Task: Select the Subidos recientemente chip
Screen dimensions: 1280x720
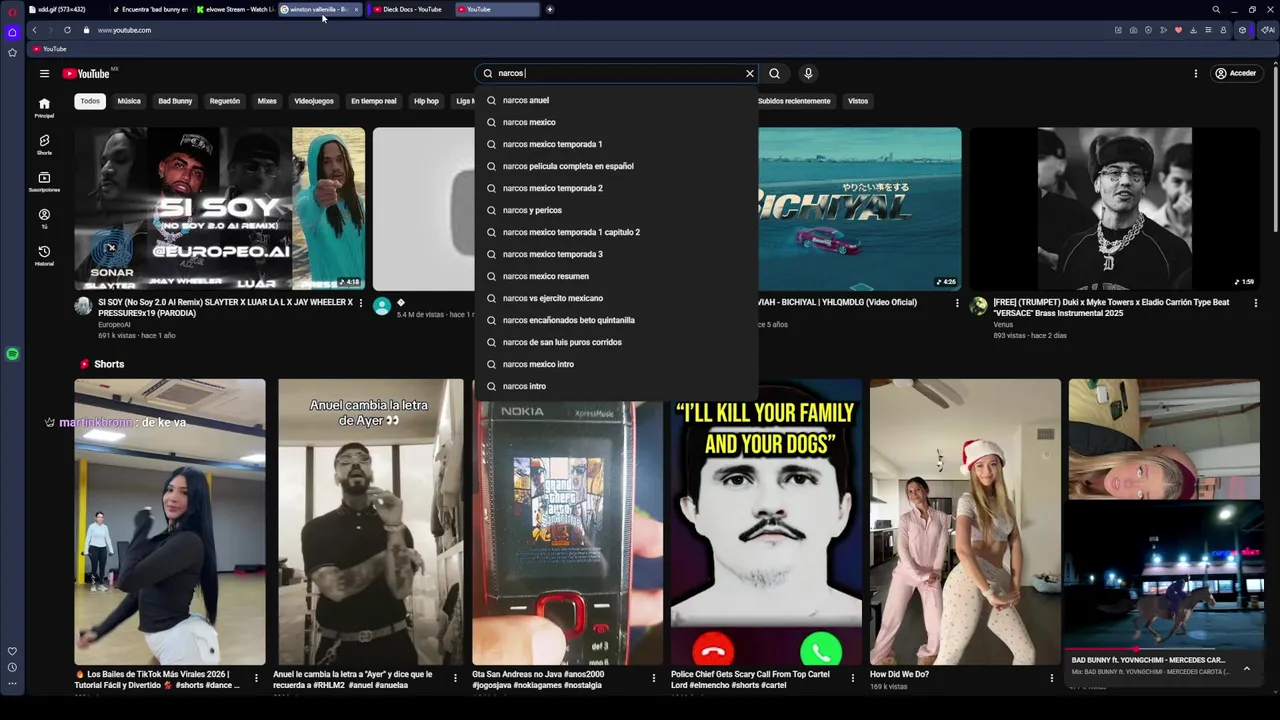Action: tap(794, 101)
